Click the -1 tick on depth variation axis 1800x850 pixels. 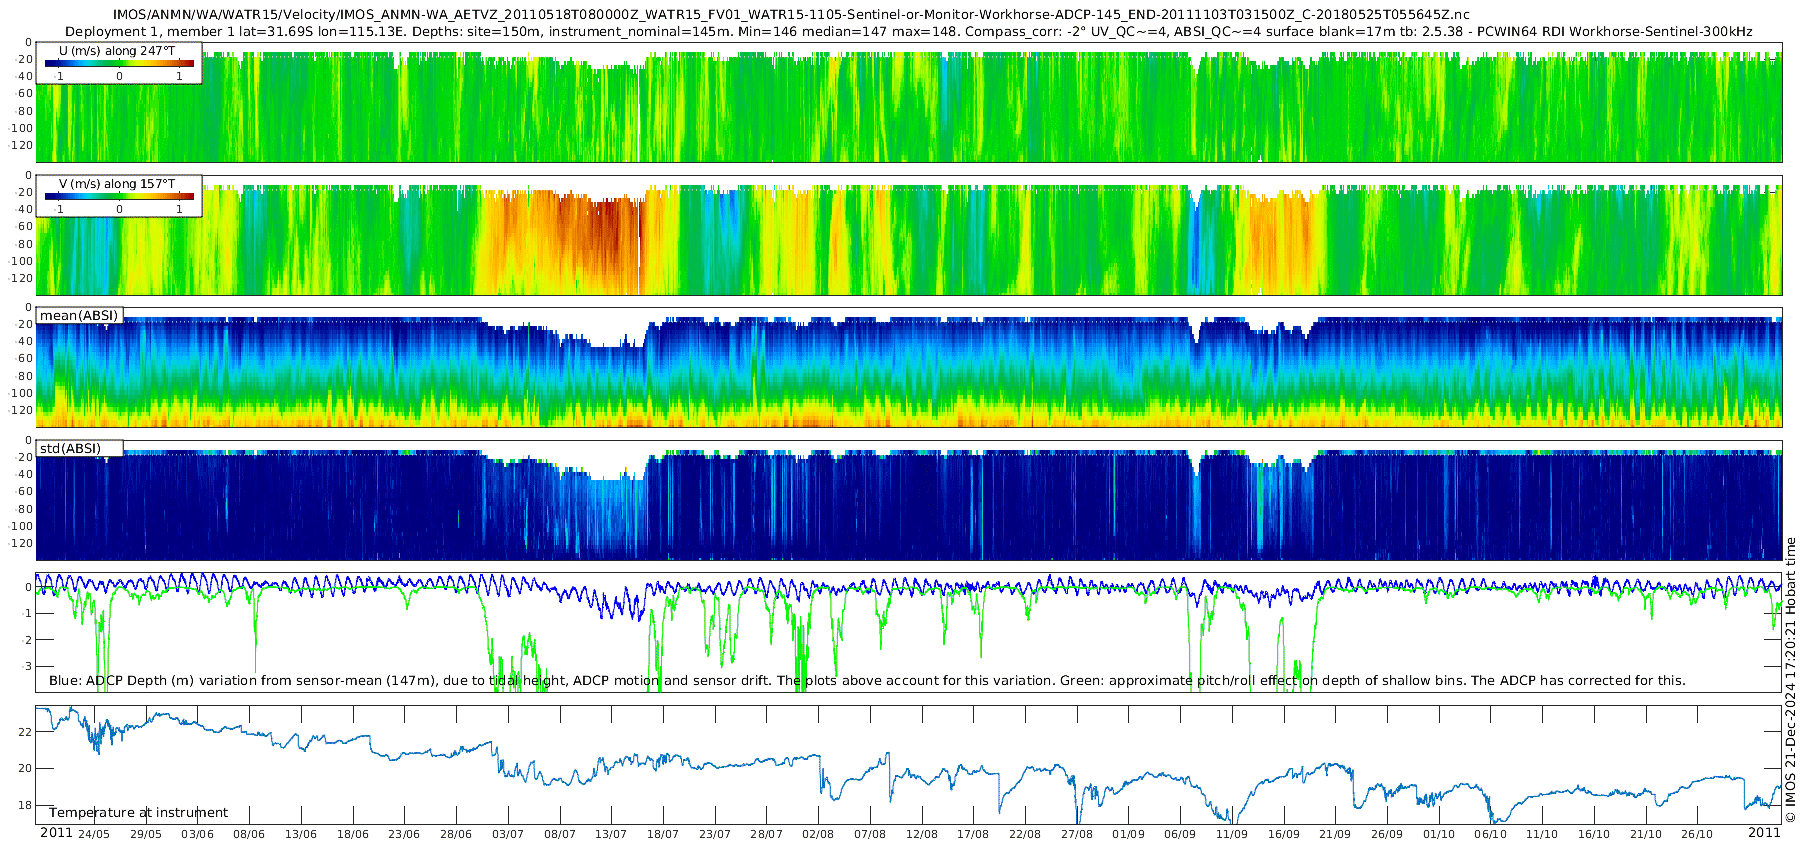point(27,614)
